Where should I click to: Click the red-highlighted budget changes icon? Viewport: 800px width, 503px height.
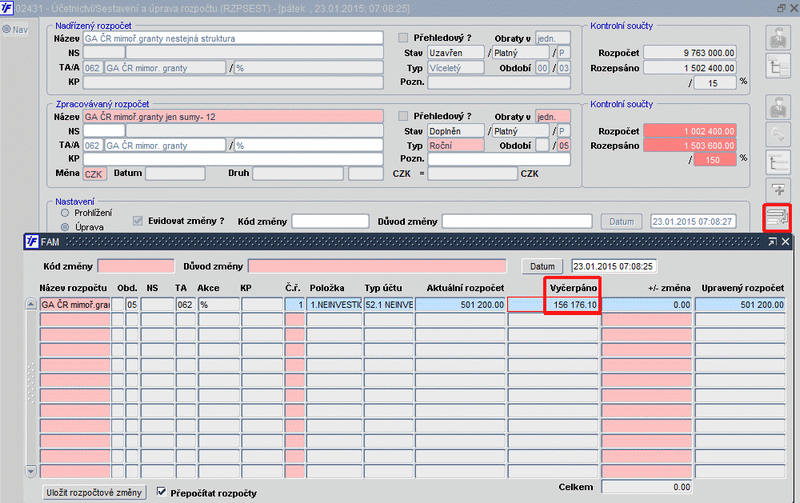pos(776,219)
